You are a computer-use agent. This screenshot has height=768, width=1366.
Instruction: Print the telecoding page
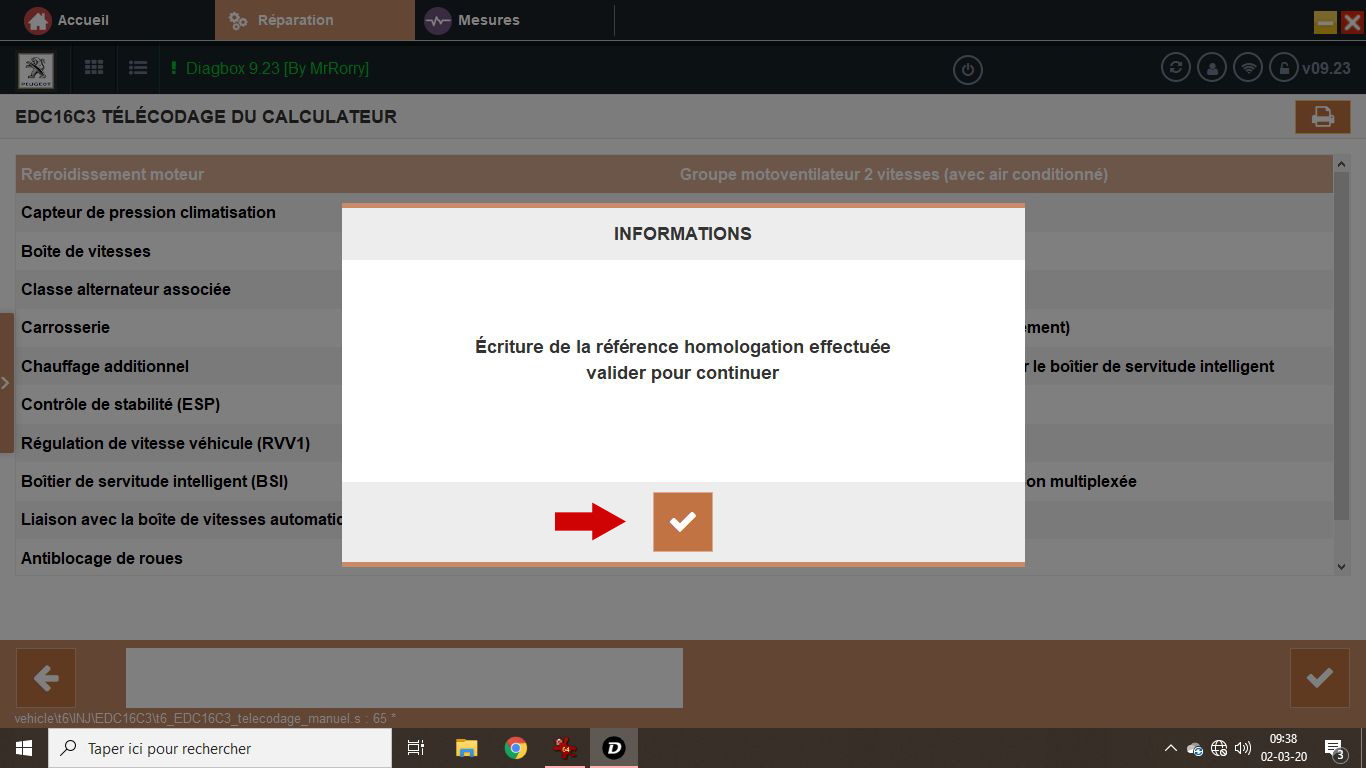tap(1323, 117)
